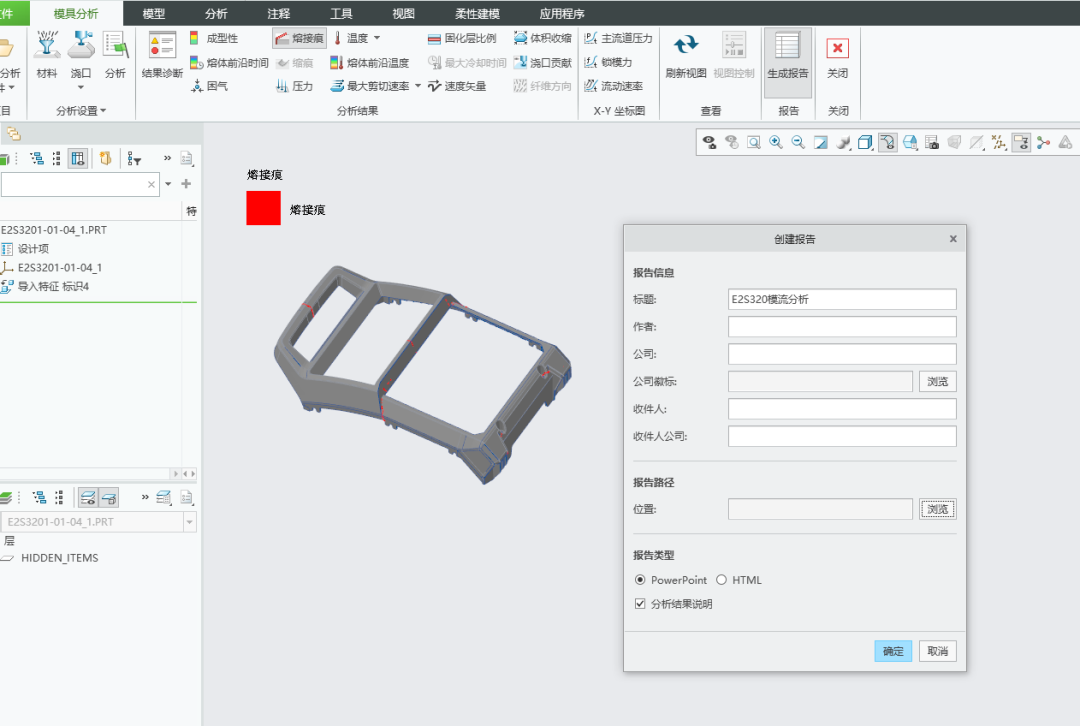Open the 材料 (Material) settings
This screenshot has height=726, width=1080.
(x=47, y=55)
